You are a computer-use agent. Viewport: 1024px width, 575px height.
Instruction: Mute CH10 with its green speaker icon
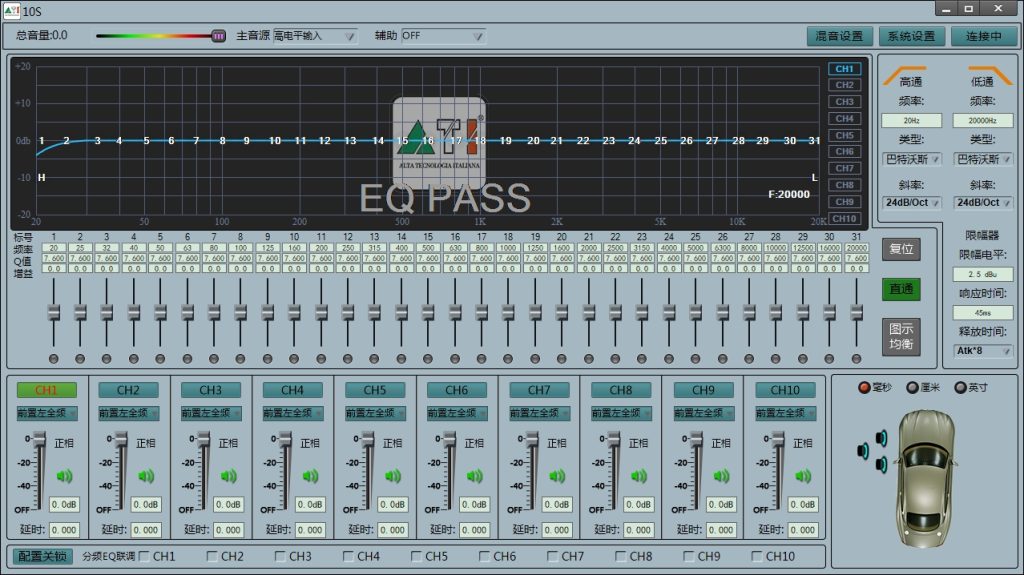point(803,476)
